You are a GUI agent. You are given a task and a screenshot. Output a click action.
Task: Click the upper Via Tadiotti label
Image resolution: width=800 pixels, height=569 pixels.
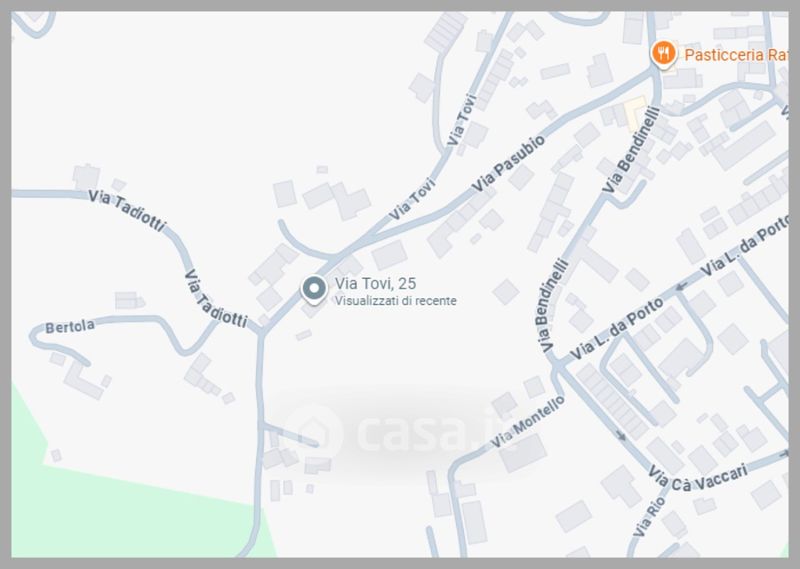127,210
